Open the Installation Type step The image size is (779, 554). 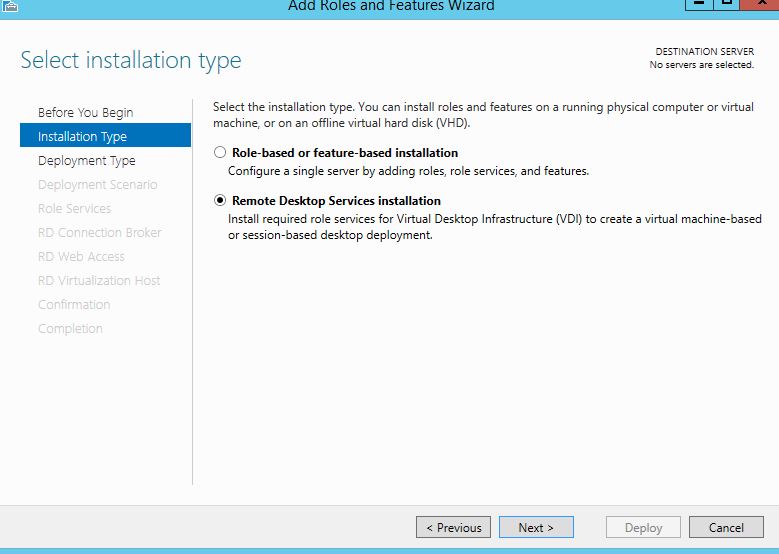tap(105, 136)
